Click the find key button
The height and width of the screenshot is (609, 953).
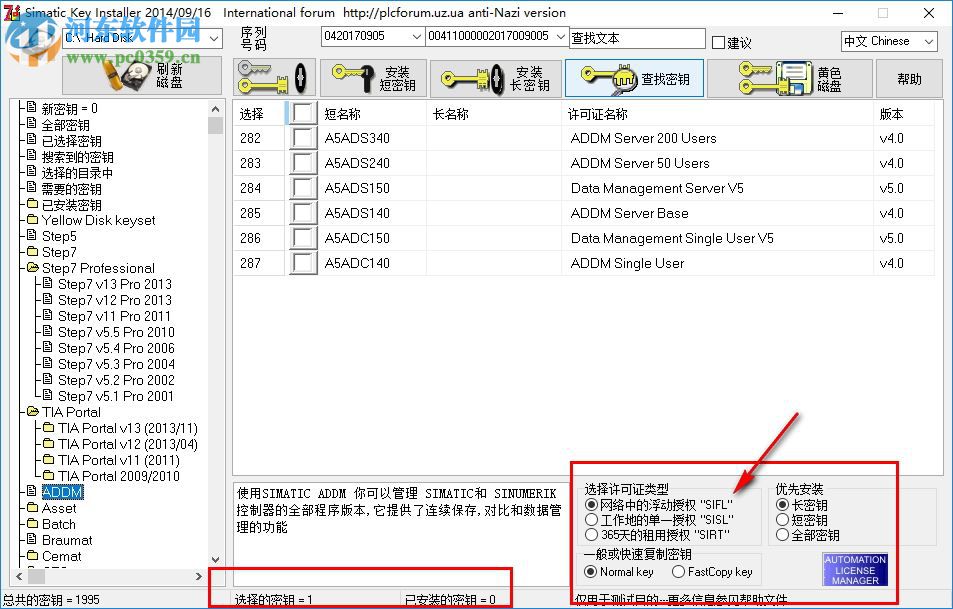click(635, 78)
